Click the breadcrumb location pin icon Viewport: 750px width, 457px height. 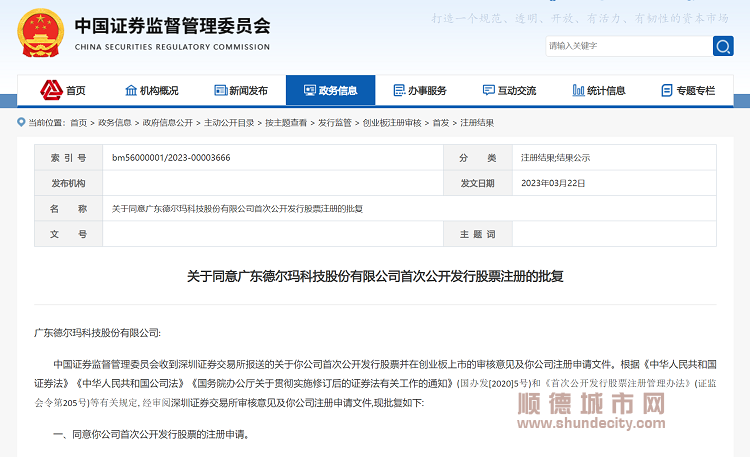coord(21,122)
